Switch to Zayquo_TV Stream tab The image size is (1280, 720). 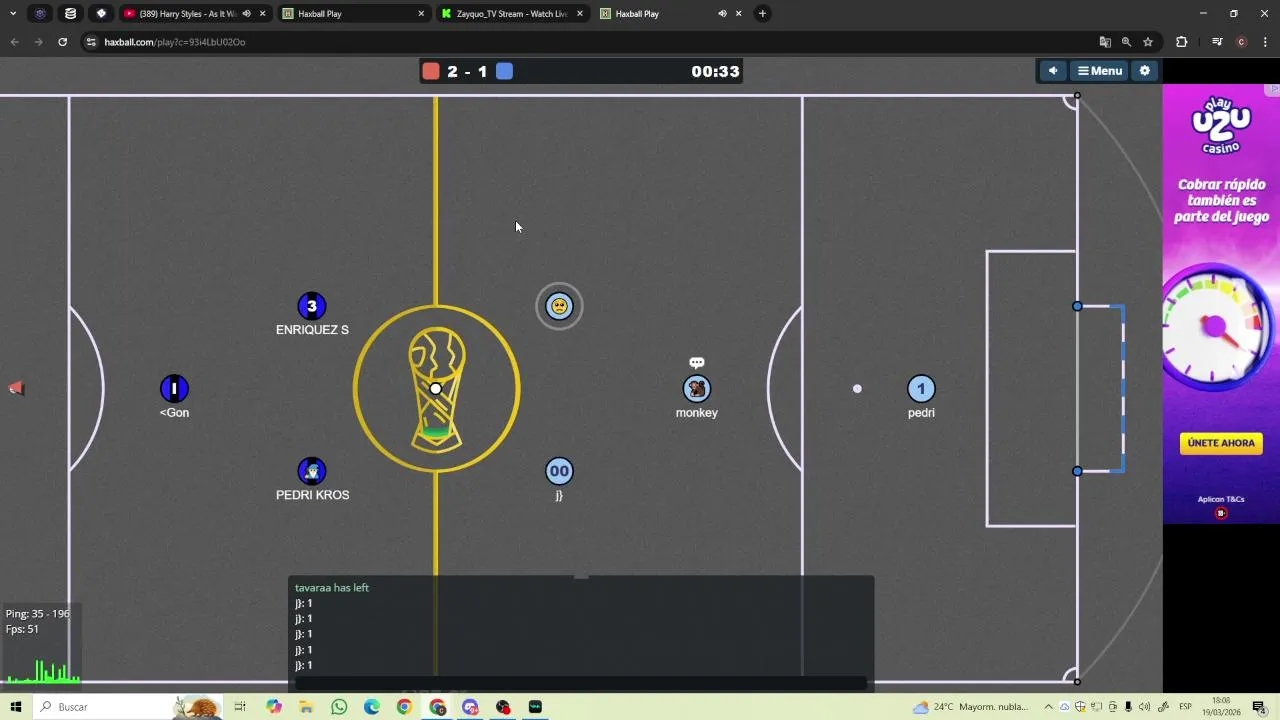tap(510, 14)
